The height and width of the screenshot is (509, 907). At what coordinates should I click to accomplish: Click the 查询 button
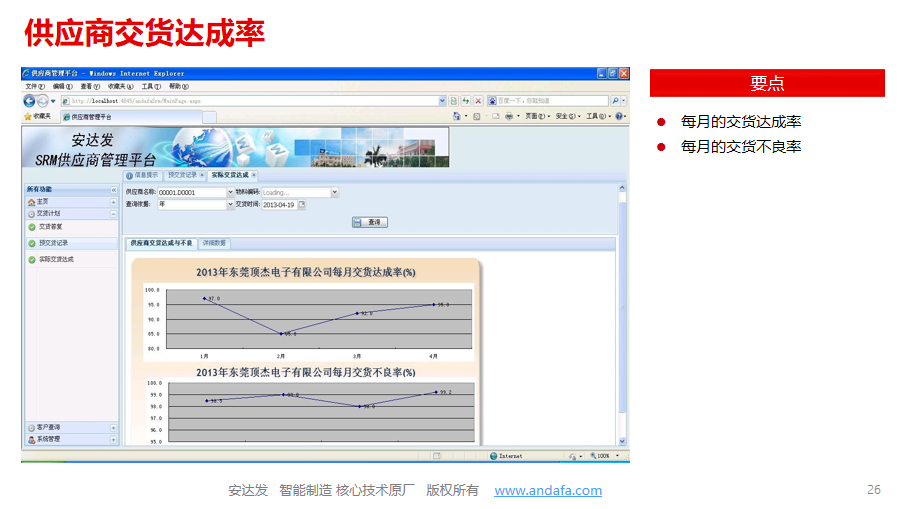tap(370, 222)
